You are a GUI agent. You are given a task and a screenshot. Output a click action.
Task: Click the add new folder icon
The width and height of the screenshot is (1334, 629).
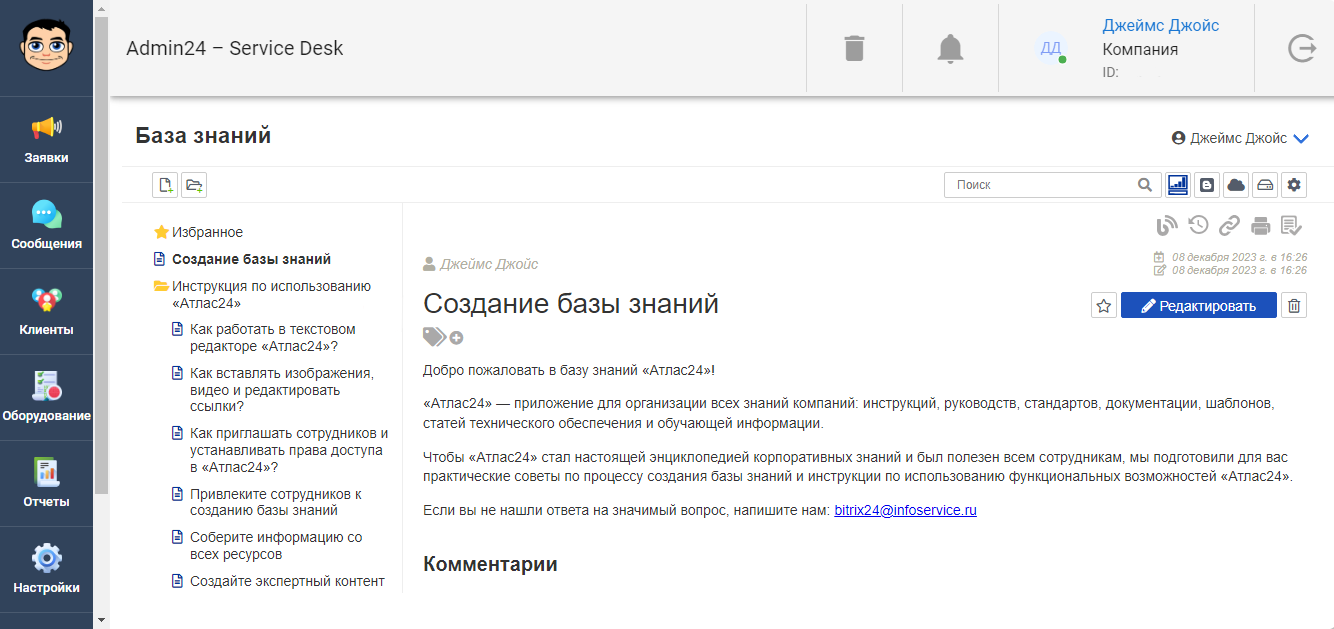pos(193,185)
